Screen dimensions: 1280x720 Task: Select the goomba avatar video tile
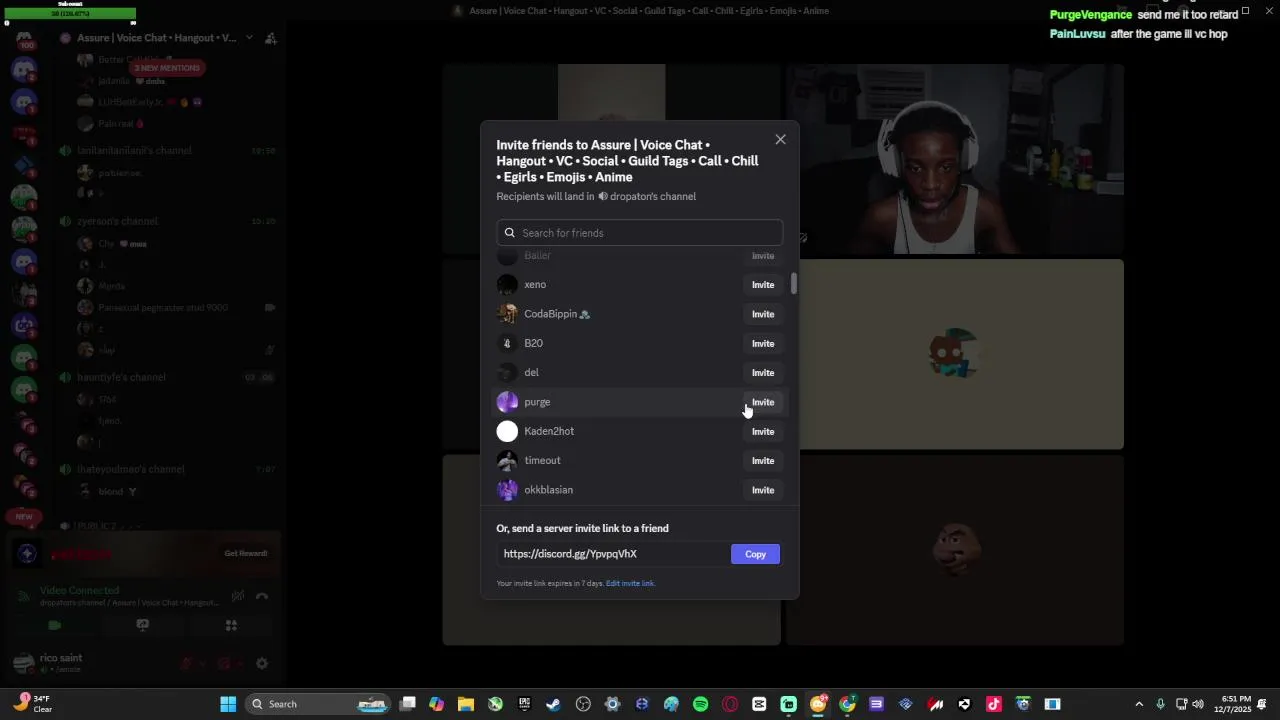(x=954, y=550)
